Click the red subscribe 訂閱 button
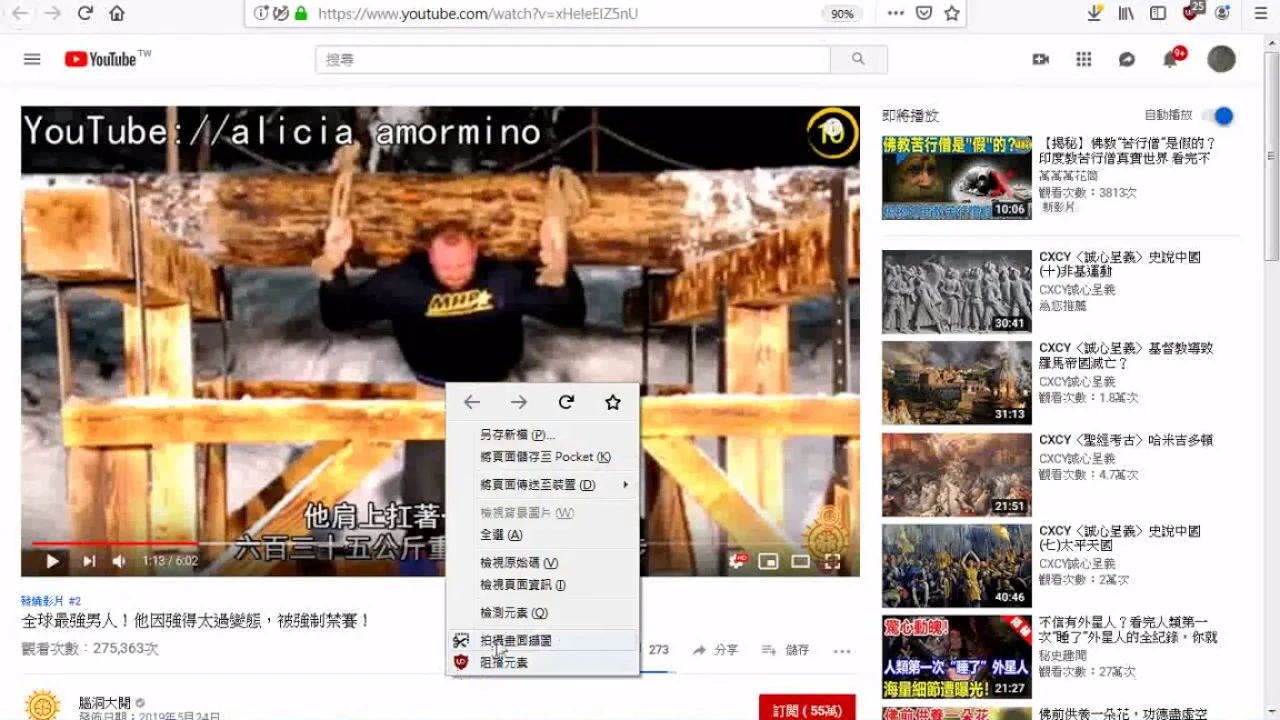 click(x=807, y=709)
